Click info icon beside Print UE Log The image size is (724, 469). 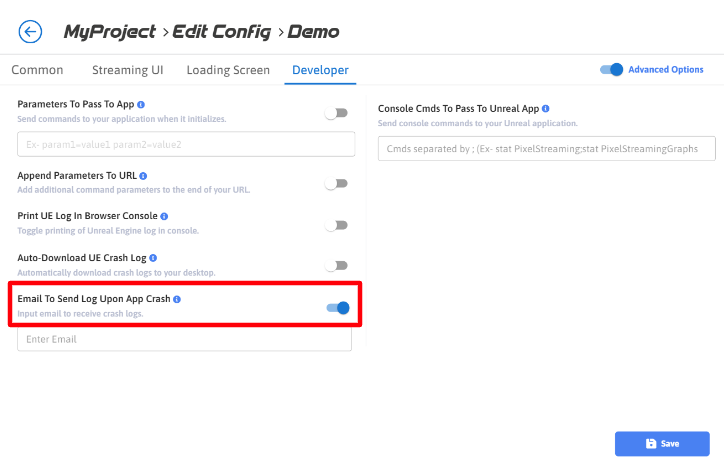pyautogui.click(x=164, y=216)
